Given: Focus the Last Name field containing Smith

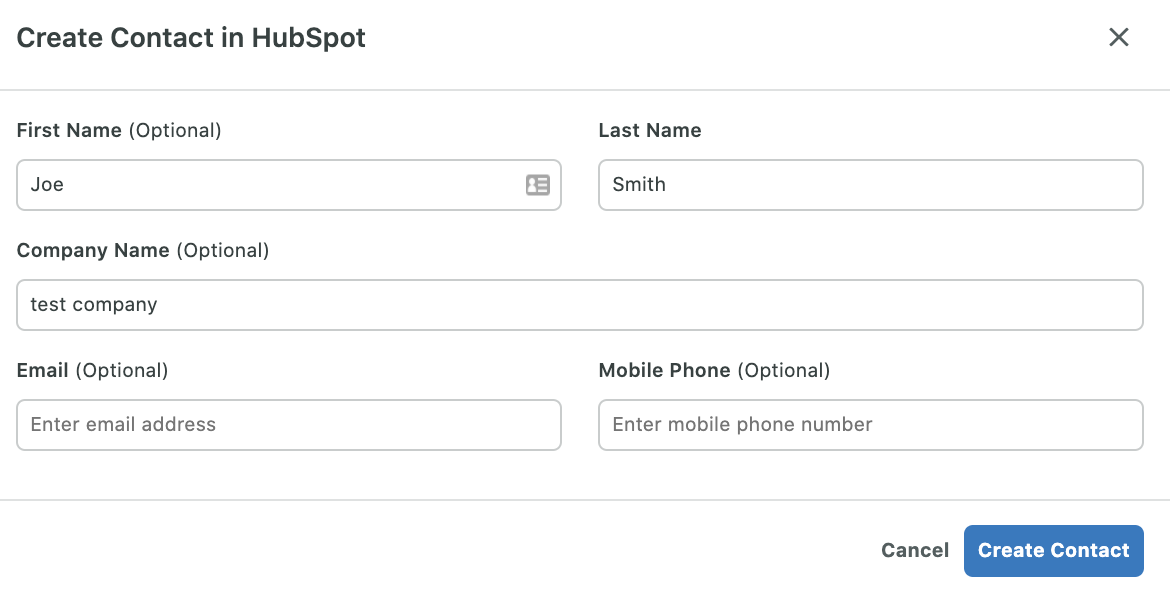Looking at the screenshot, I should pos(871,185).
